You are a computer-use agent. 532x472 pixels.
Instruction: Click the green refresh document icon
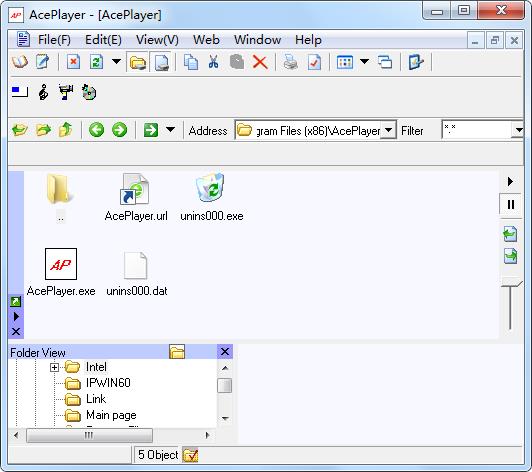point(96,62)
